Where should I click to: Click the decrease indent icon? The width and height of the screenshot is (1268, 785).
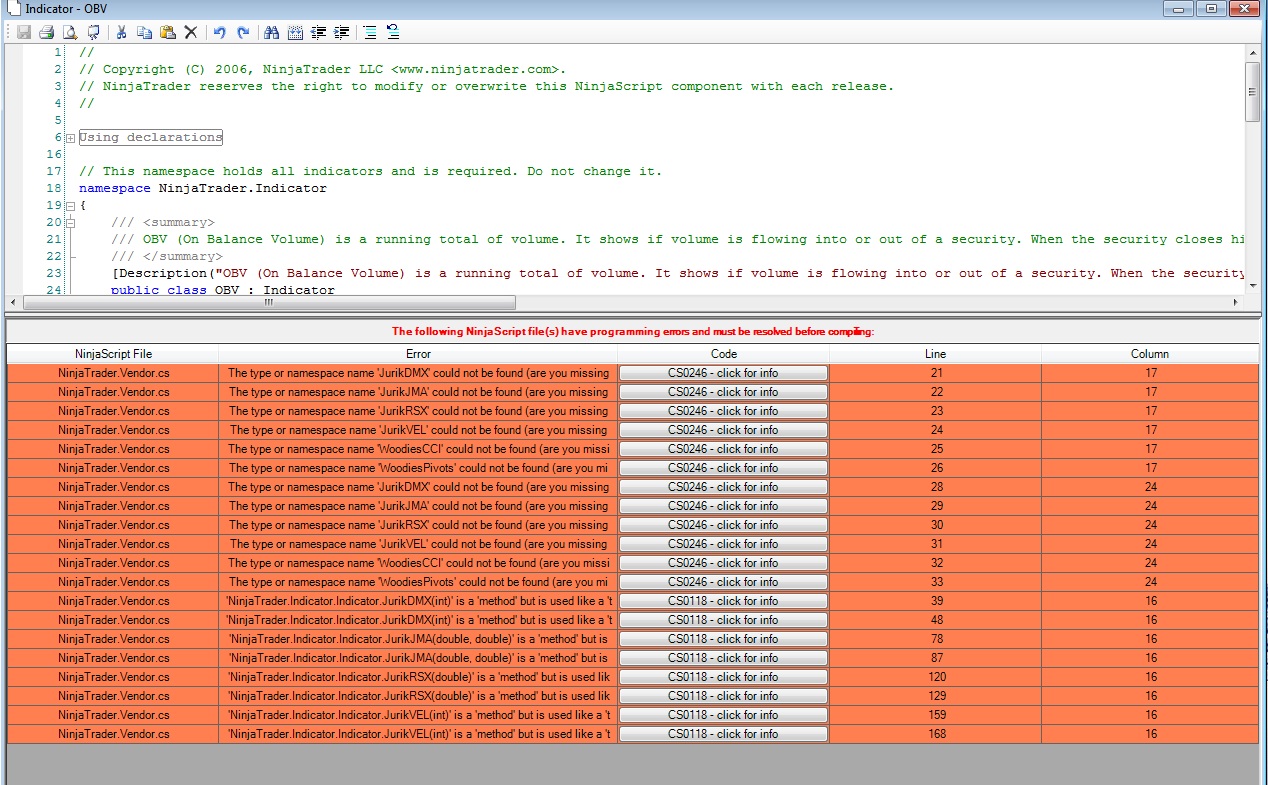click(318, 32)
